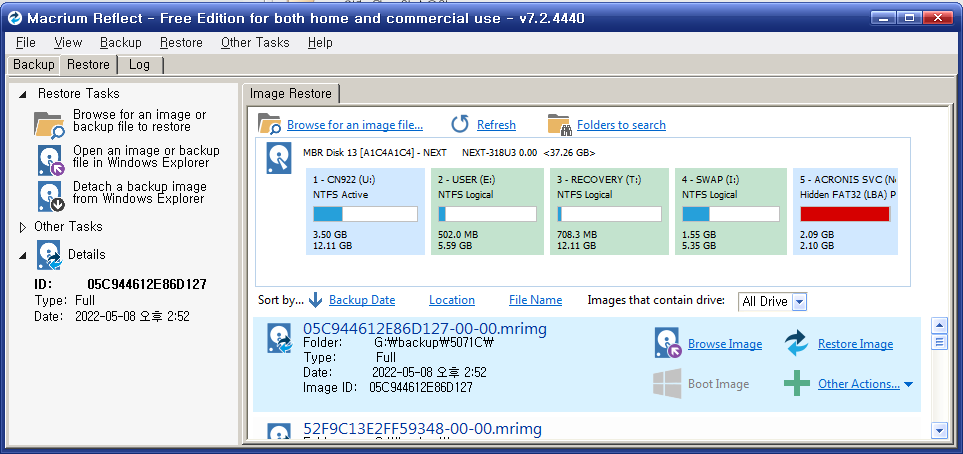963x454 pixels.
Task: Click the Refresh circular arrow icon
Action: 460,124
